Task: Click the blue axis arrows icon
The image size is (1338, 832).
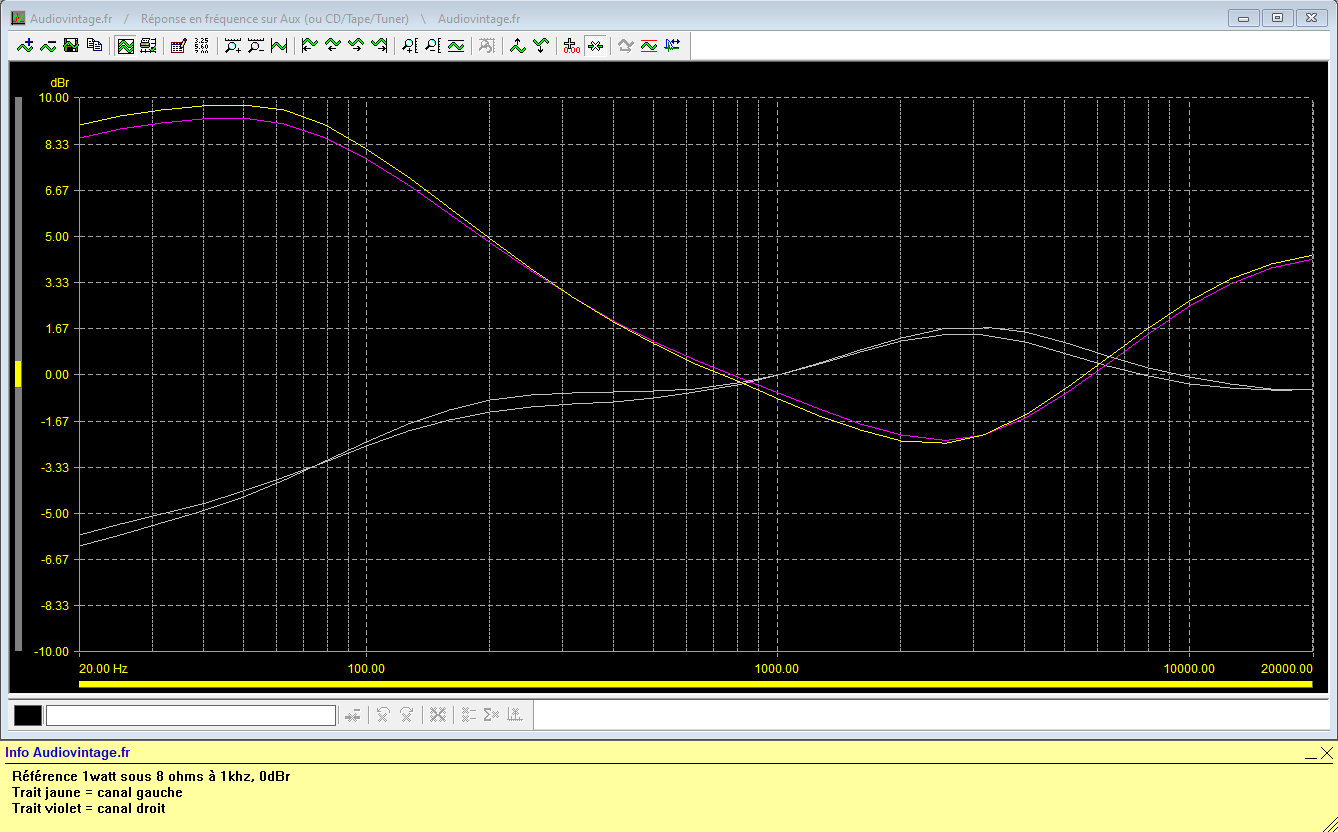Action: pyautogui.click(x=672, y=45)
